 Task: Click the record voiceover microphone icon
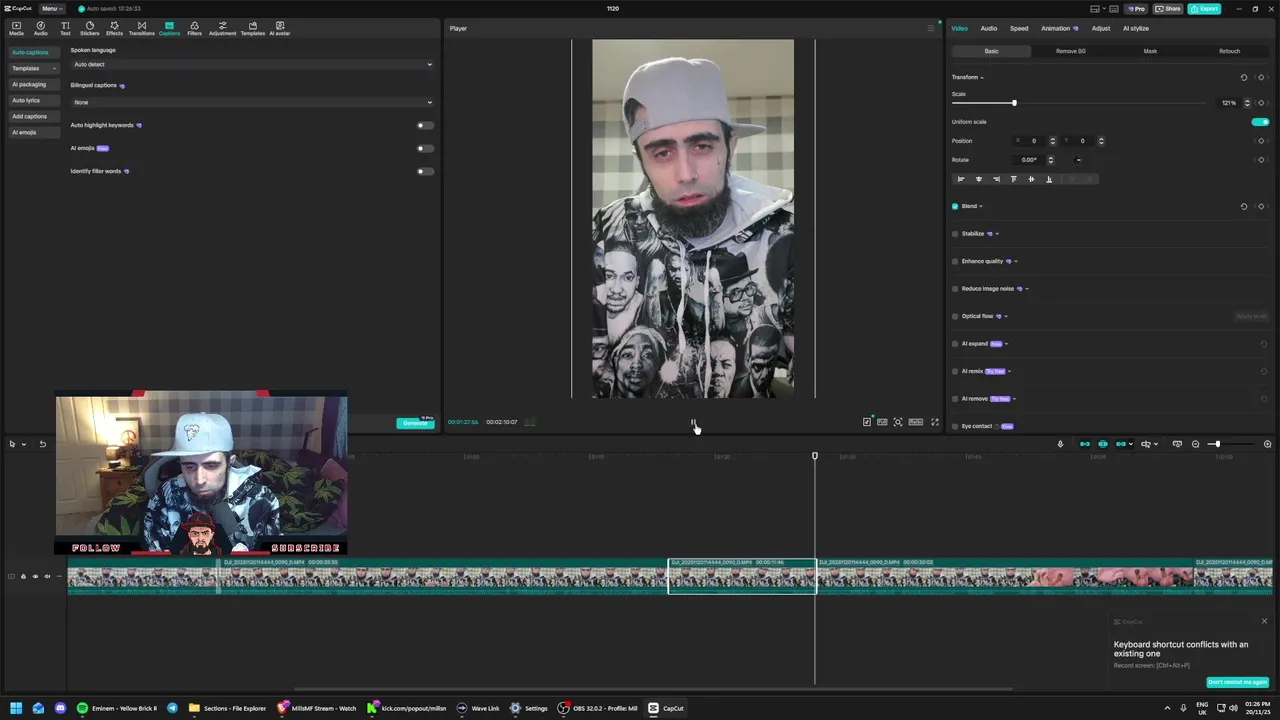[1060, 444]
